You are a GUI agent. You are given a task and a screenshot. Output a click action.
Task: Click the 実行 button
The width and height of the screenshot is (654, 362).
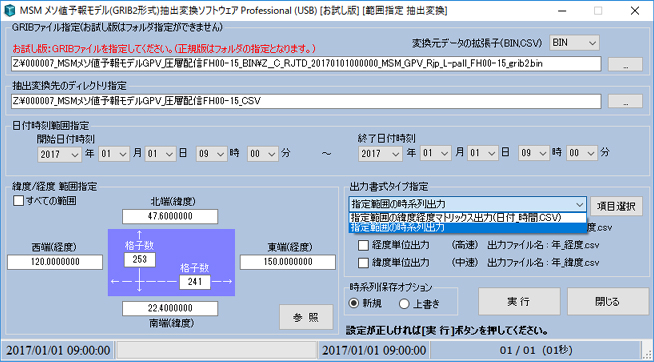click(519, 301)
